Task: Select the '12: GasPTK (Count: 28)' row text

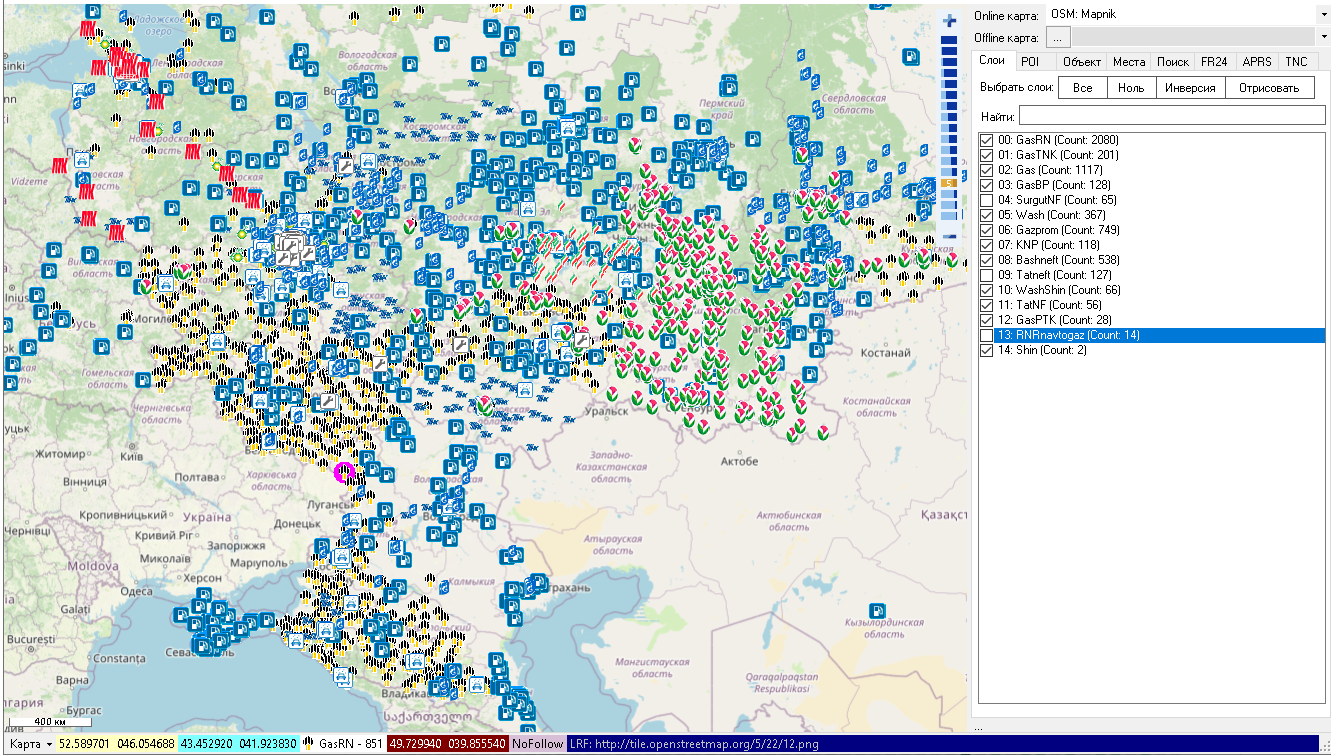Action: tap(1055, 320)
